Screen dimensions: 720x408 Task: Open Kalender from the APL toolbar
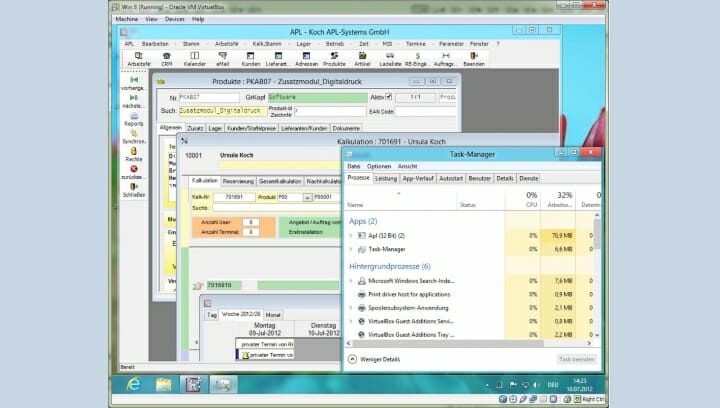[195, 59]
